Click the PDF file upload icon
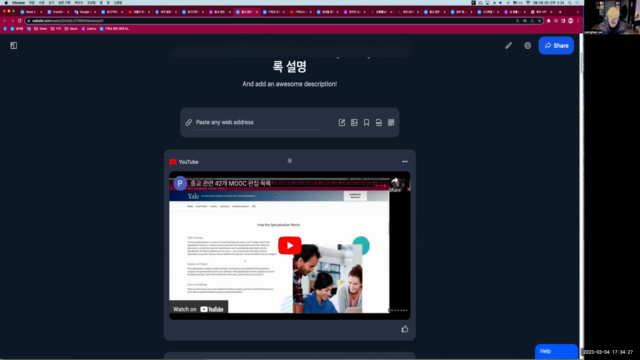 pyautogui.click(x=379, y=122)
